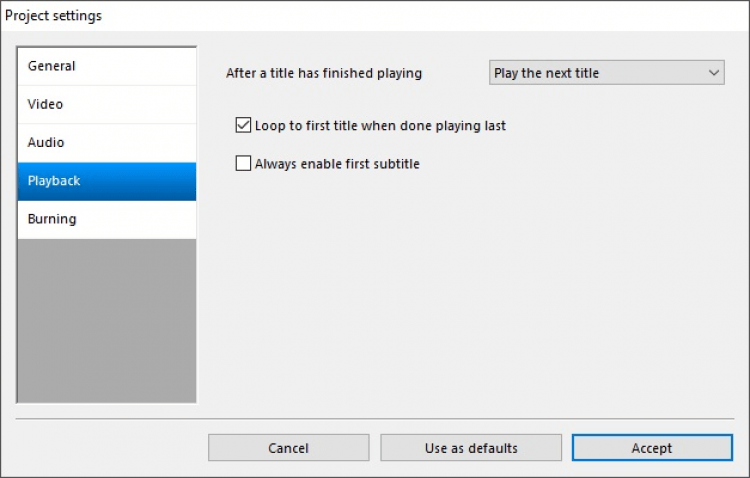Click the highlighted Playback tab

106,181
